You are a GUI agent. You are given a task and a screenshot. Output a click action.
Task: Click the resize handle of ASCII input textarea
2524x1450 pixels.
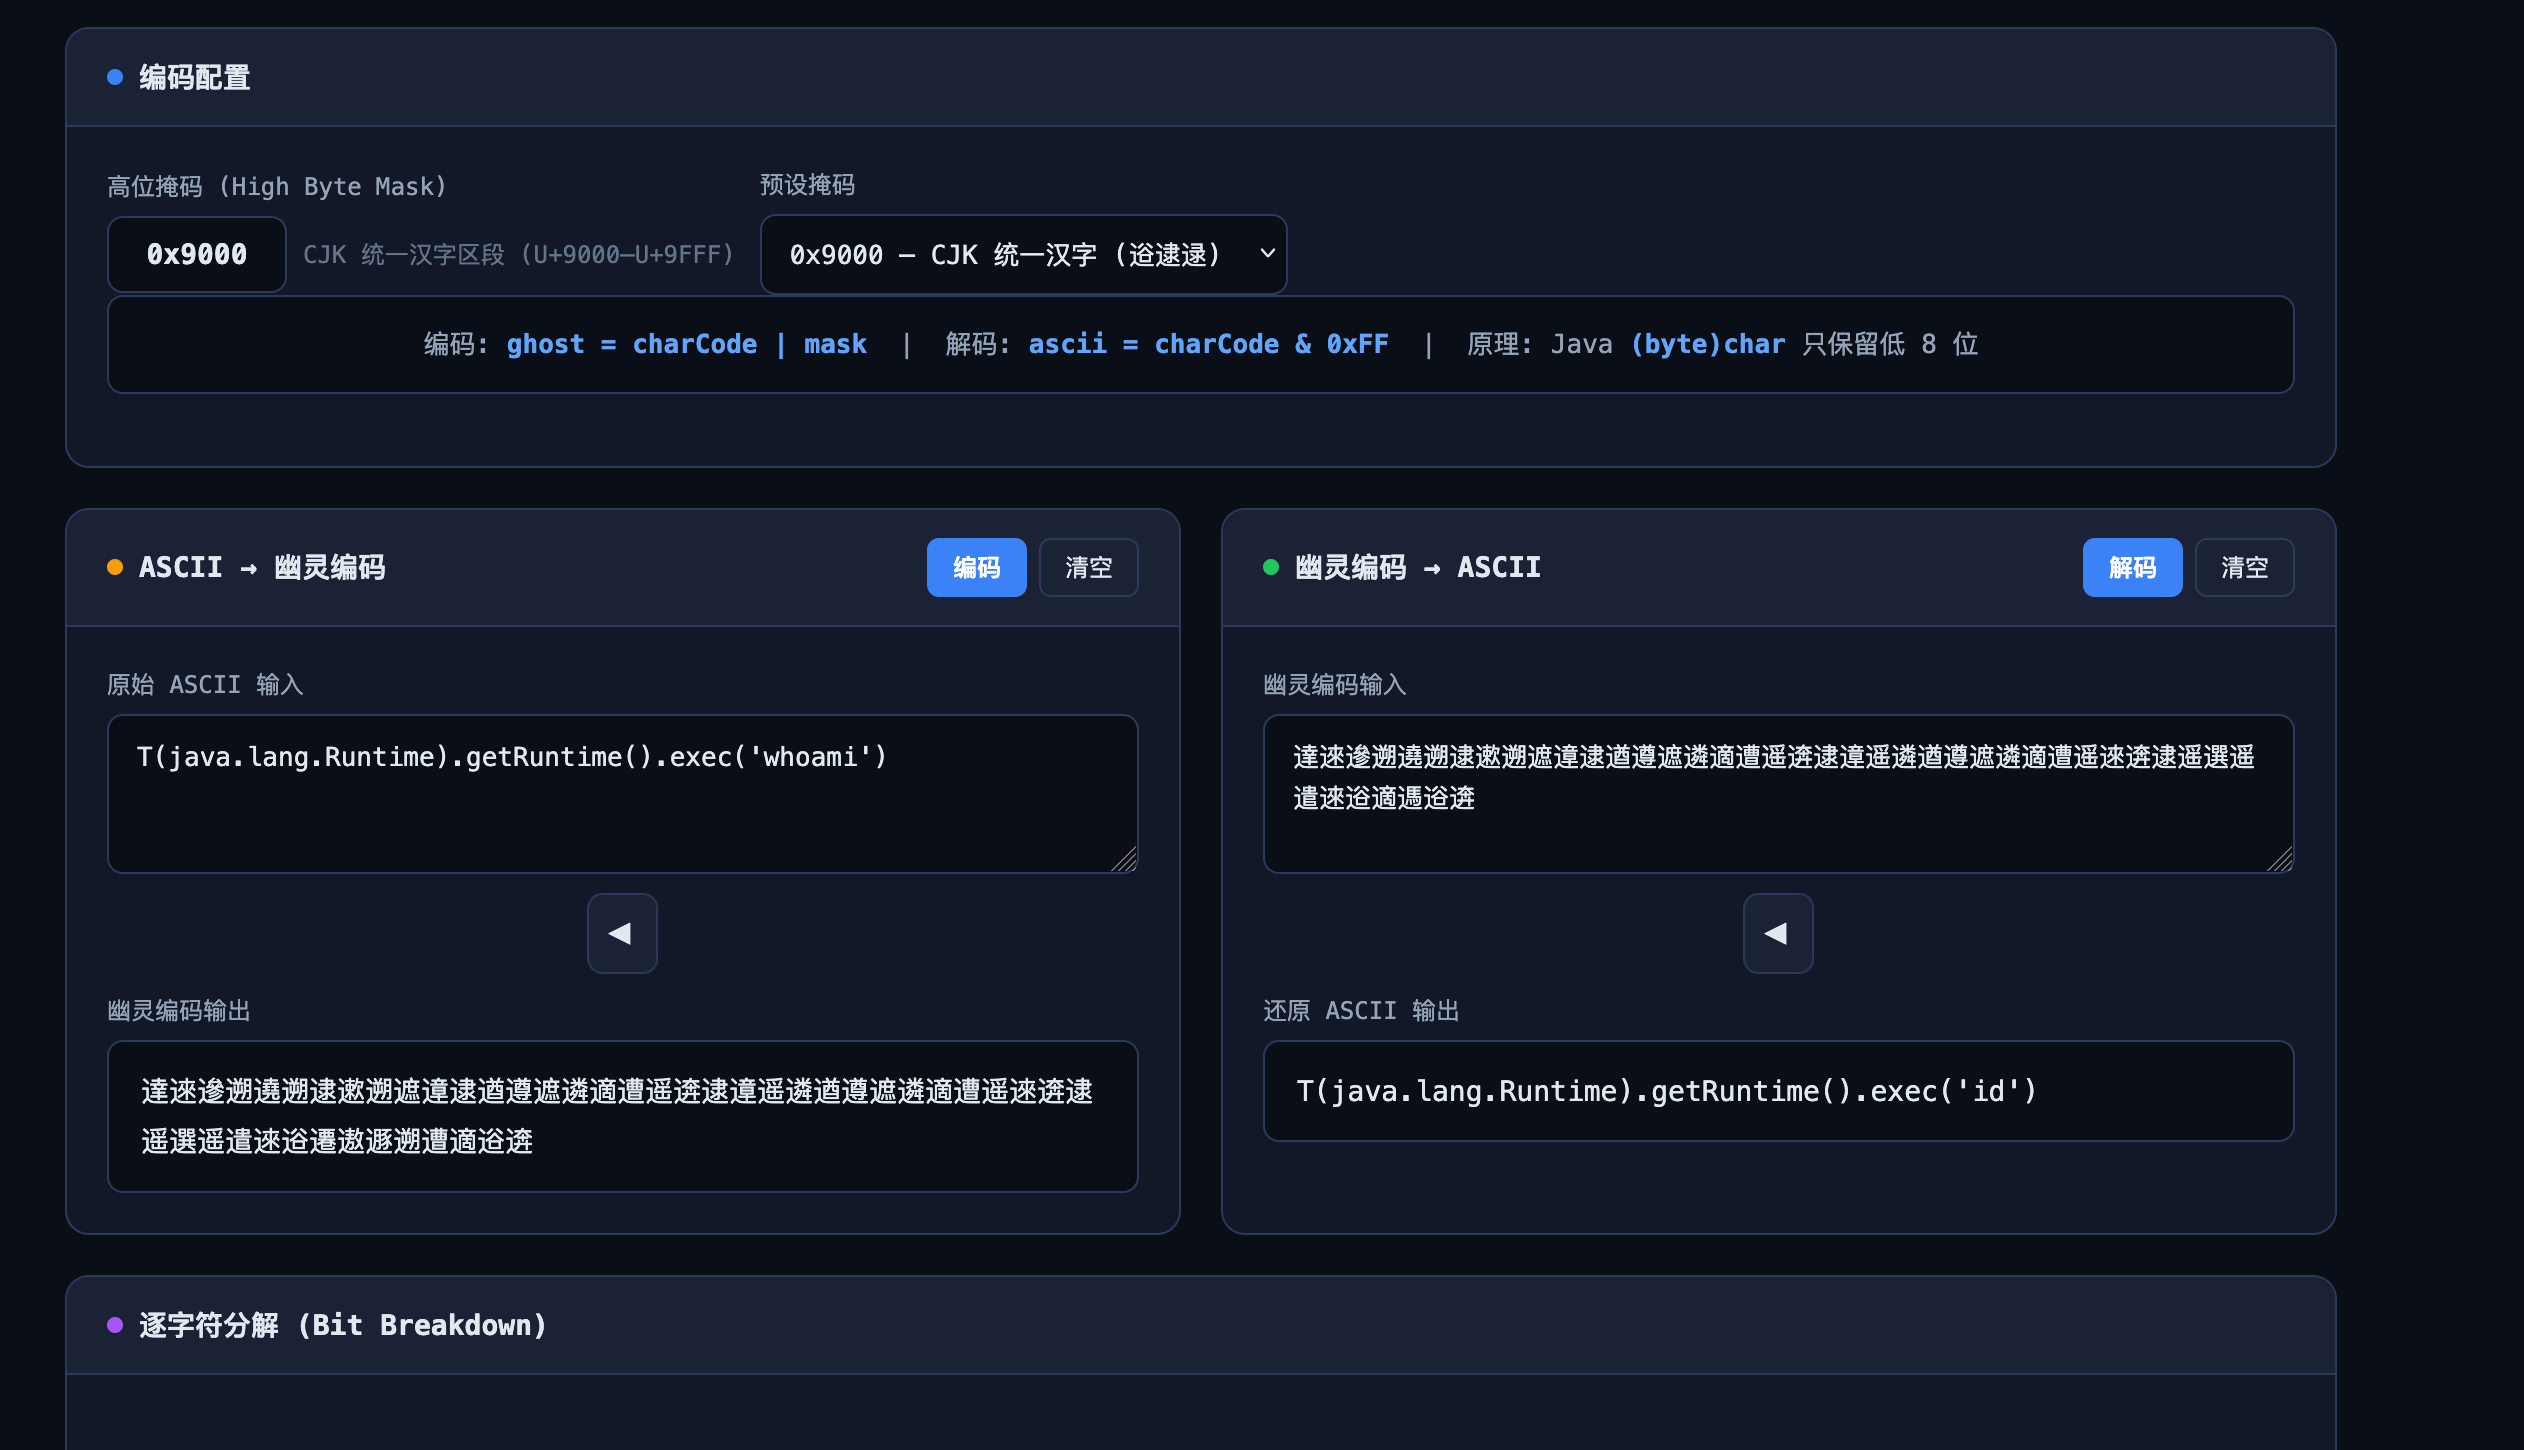point(1125,860)
